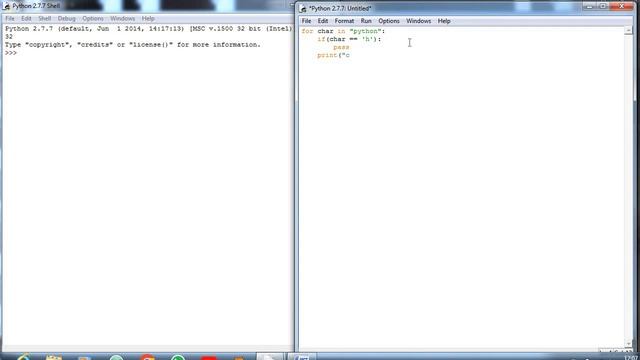
Task: Click the *Python 2.7.7: Untitled* title bar
Action: click(x=441, y=9)
